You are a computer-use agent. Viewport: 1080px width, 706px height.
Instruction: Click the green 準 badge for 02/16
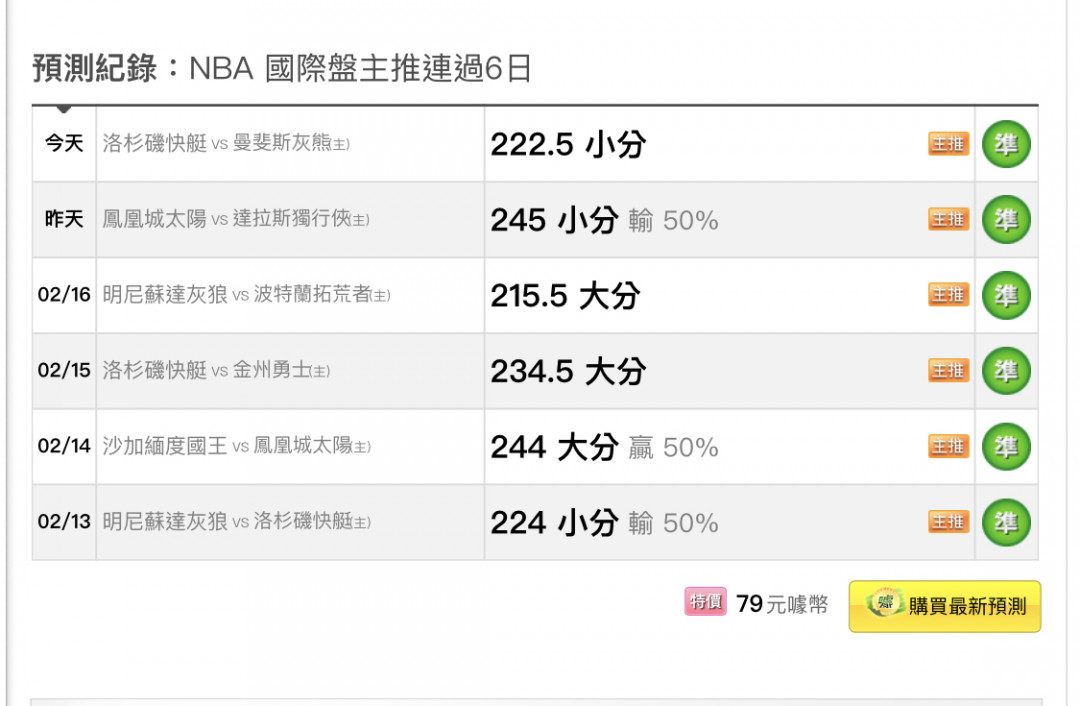(x=1006, y=295)
